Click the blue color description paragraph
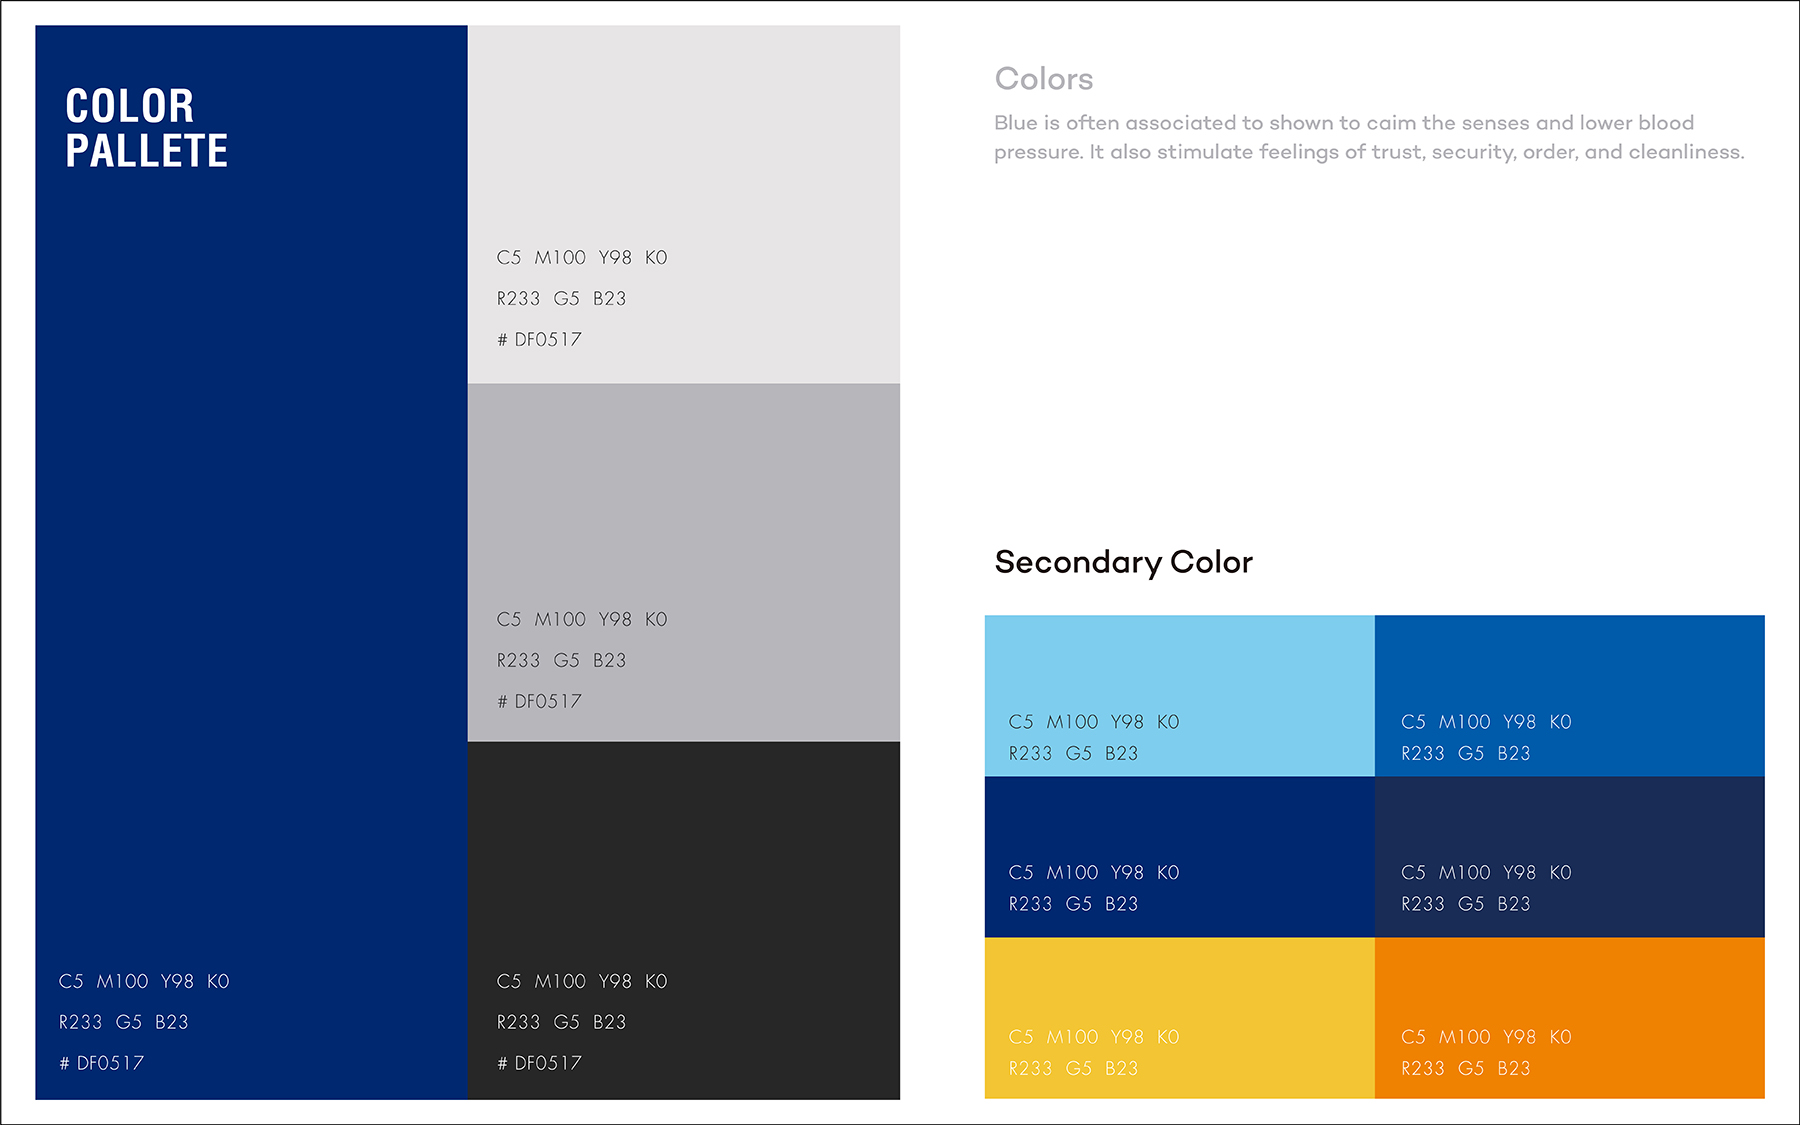This screenshot has width=1800, height=1125. [1368, 137]
